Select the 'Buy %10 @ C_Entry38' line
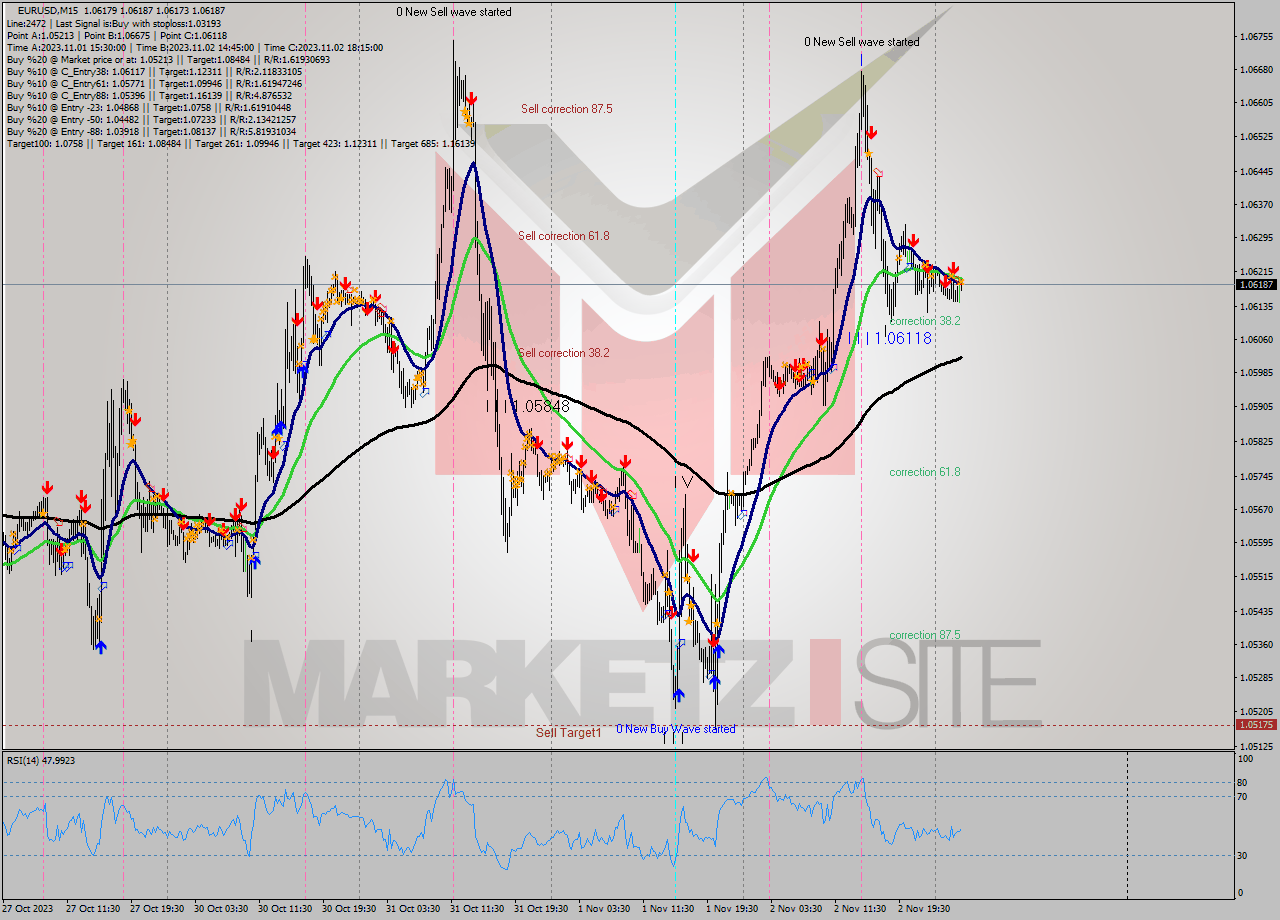Image resolution: width=1280 pixels, height=920 pixels. click(x=154, y=71)
